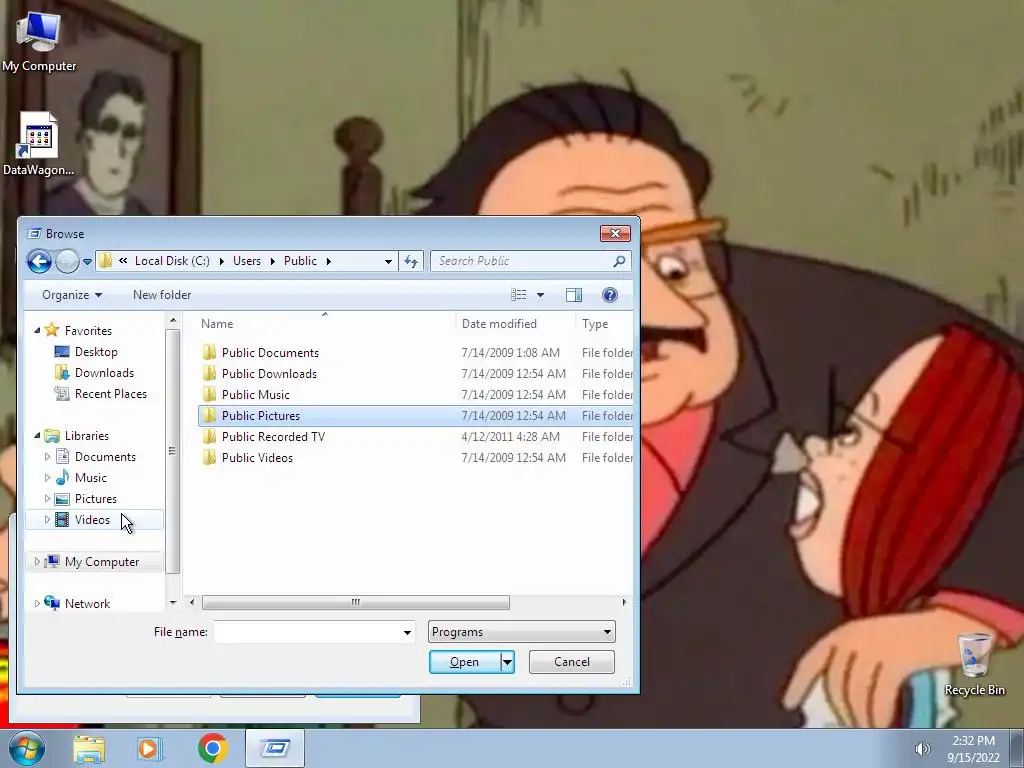Click the volume speaker tray icon

click(922, 748)
